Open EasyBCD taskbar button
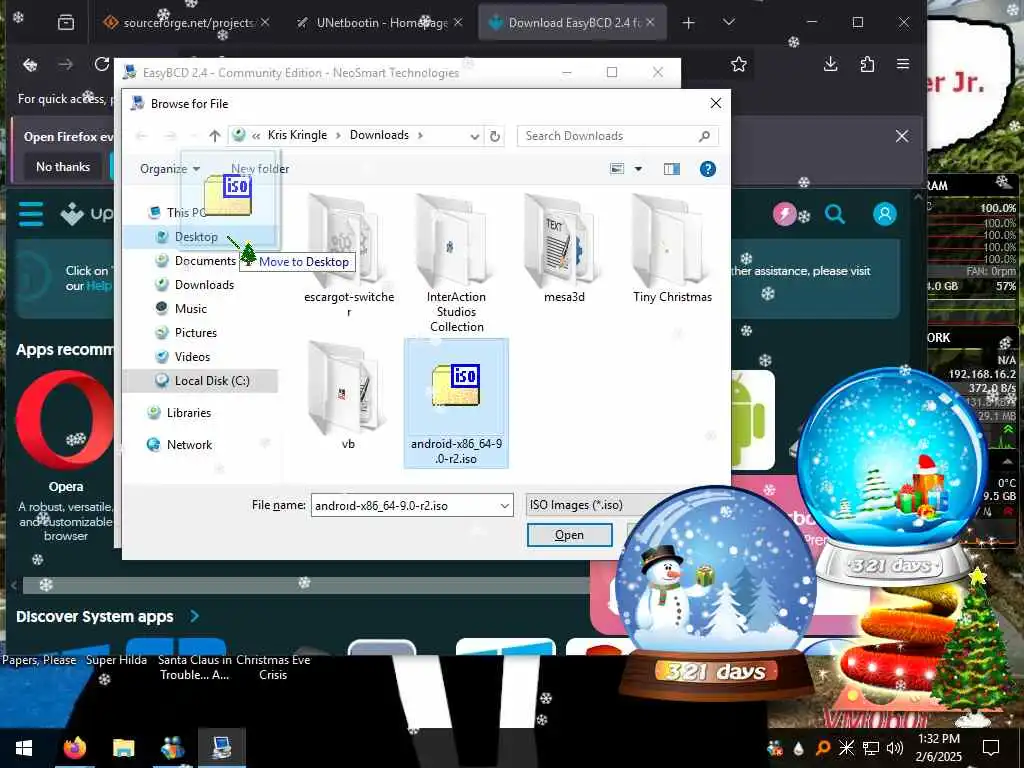 pyautogui.click(x=221, y=748)
